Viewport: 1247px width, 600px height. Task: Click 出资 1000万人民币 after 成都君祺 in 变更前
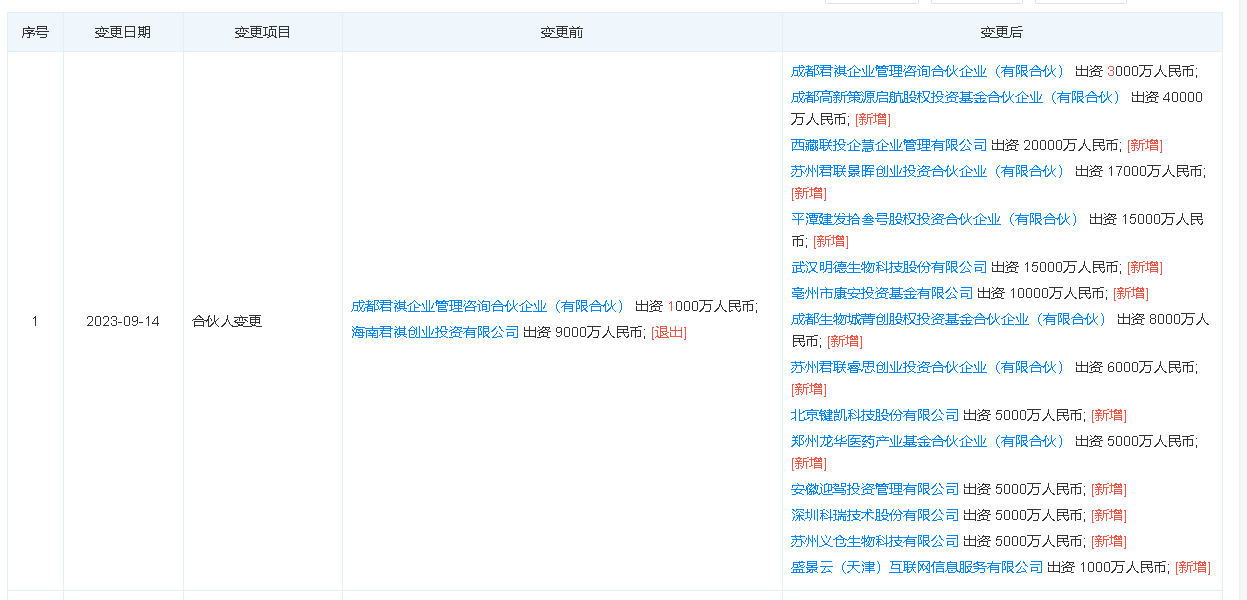click(x=695, y=307)
